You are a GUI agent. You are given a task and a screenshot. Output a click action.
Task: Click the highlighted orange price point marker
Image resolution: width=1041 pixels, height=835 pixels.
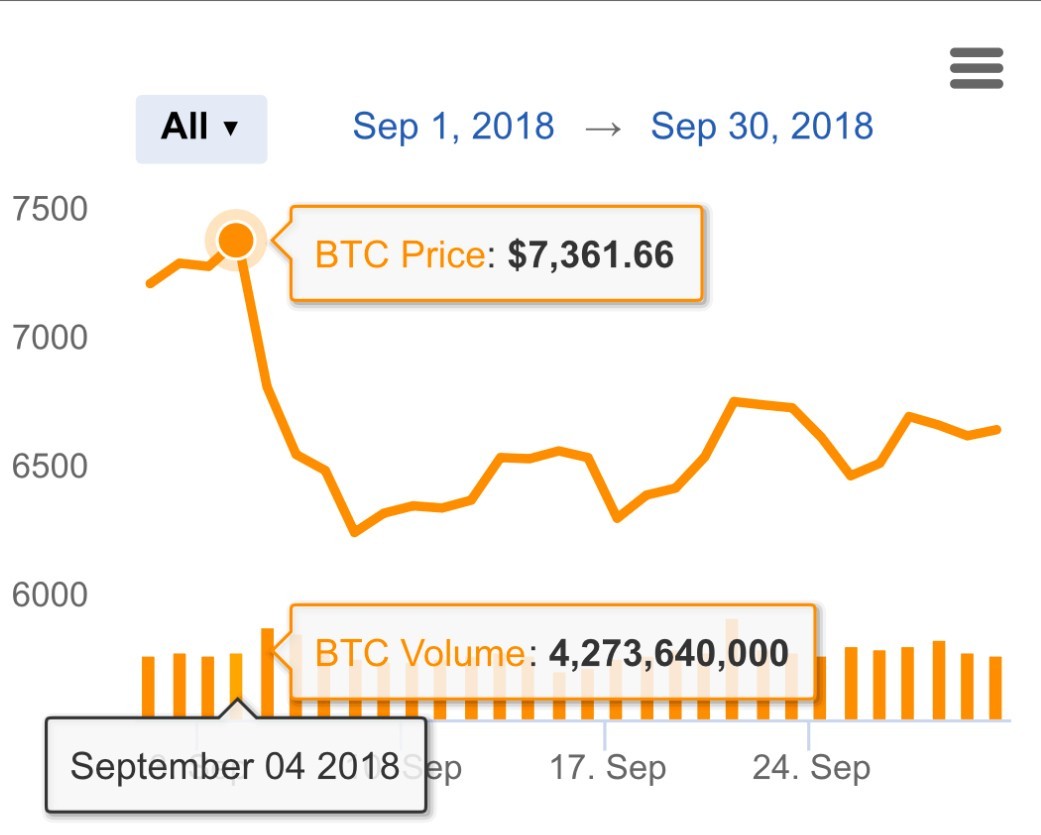[236, 240]
